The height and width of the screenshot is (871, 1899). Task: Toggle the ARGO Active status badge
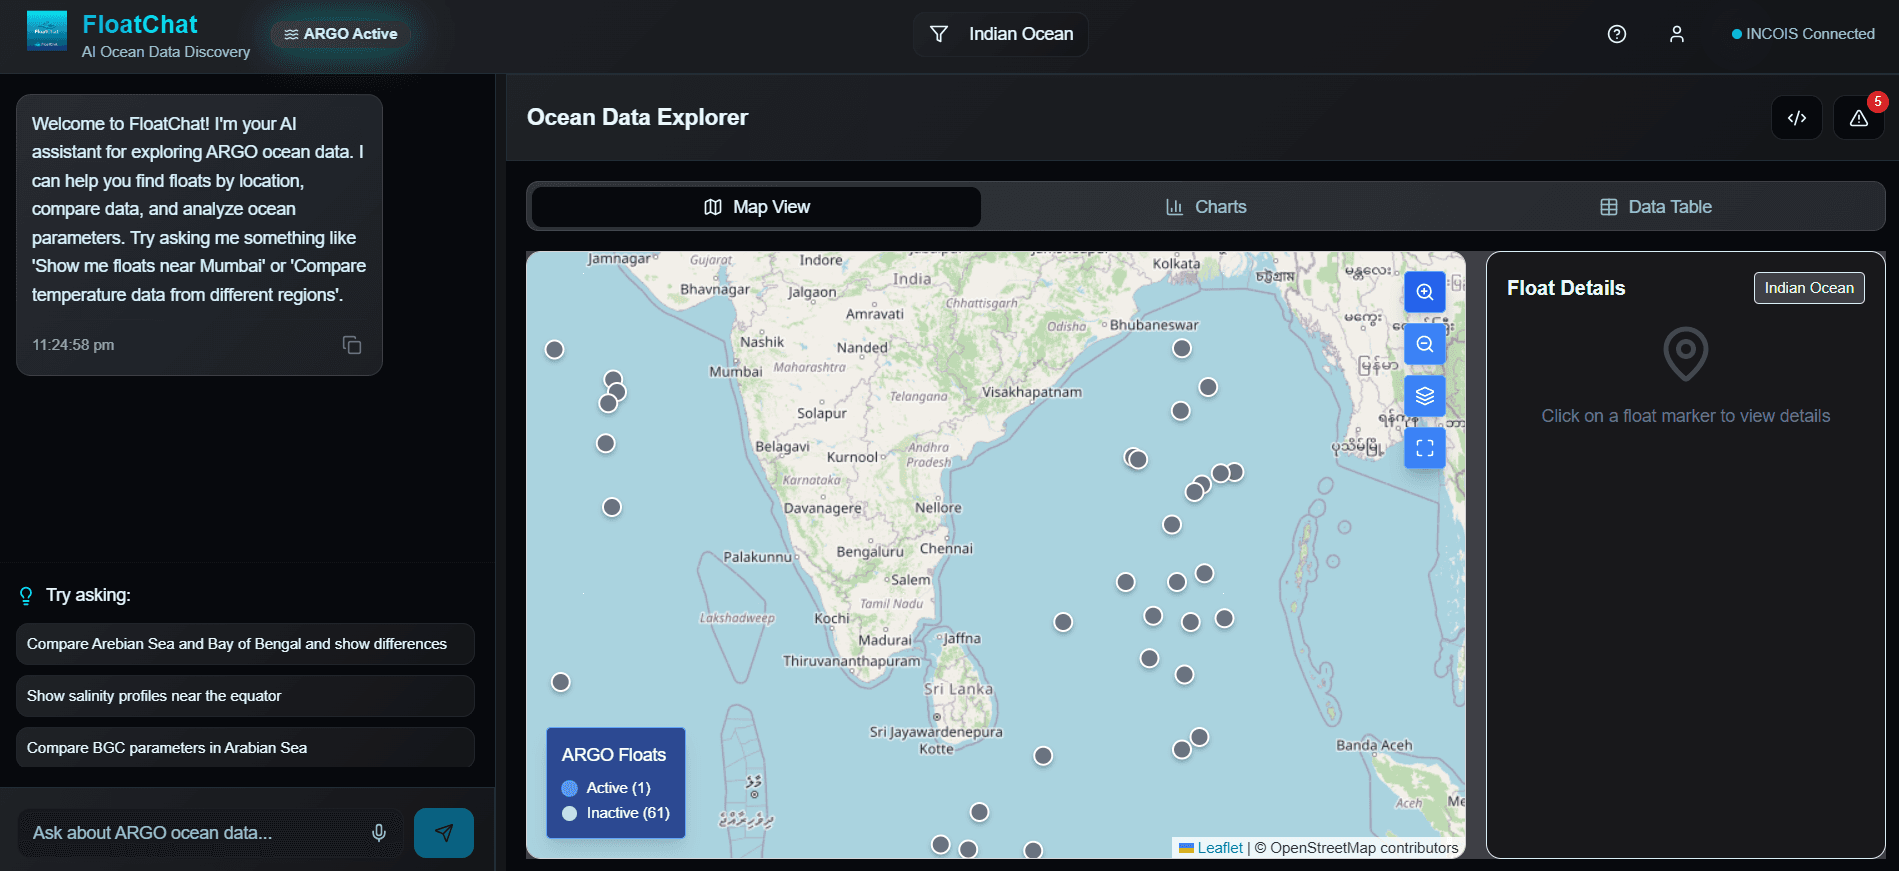(341, 34)
